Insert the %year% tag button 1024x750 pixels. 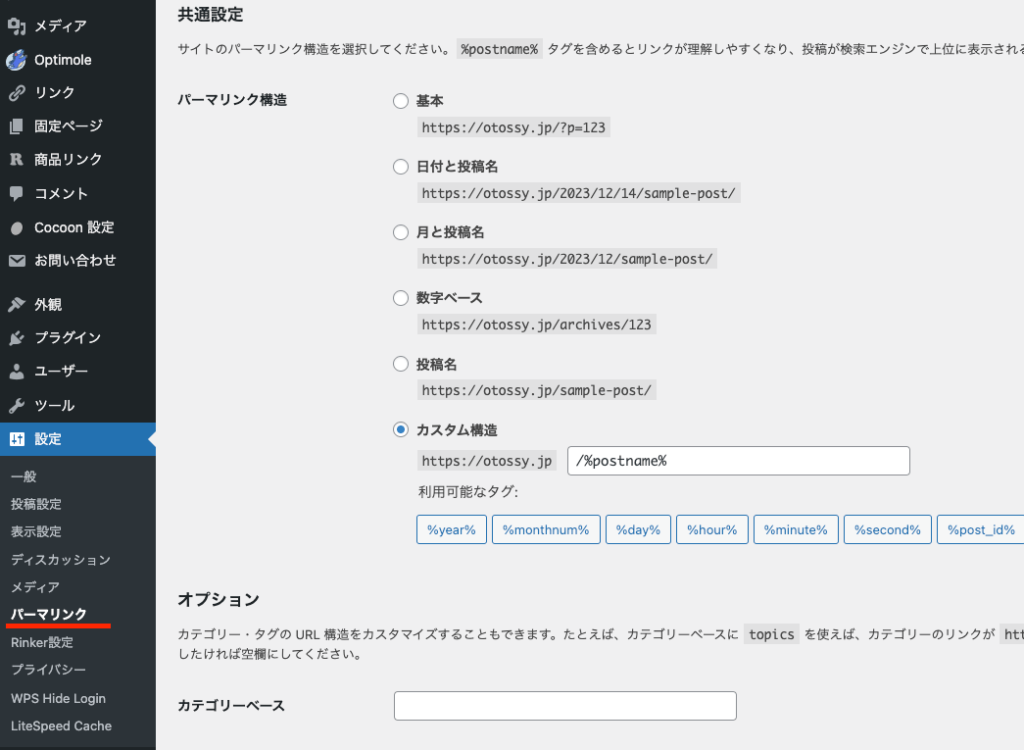tap(451, 530)
